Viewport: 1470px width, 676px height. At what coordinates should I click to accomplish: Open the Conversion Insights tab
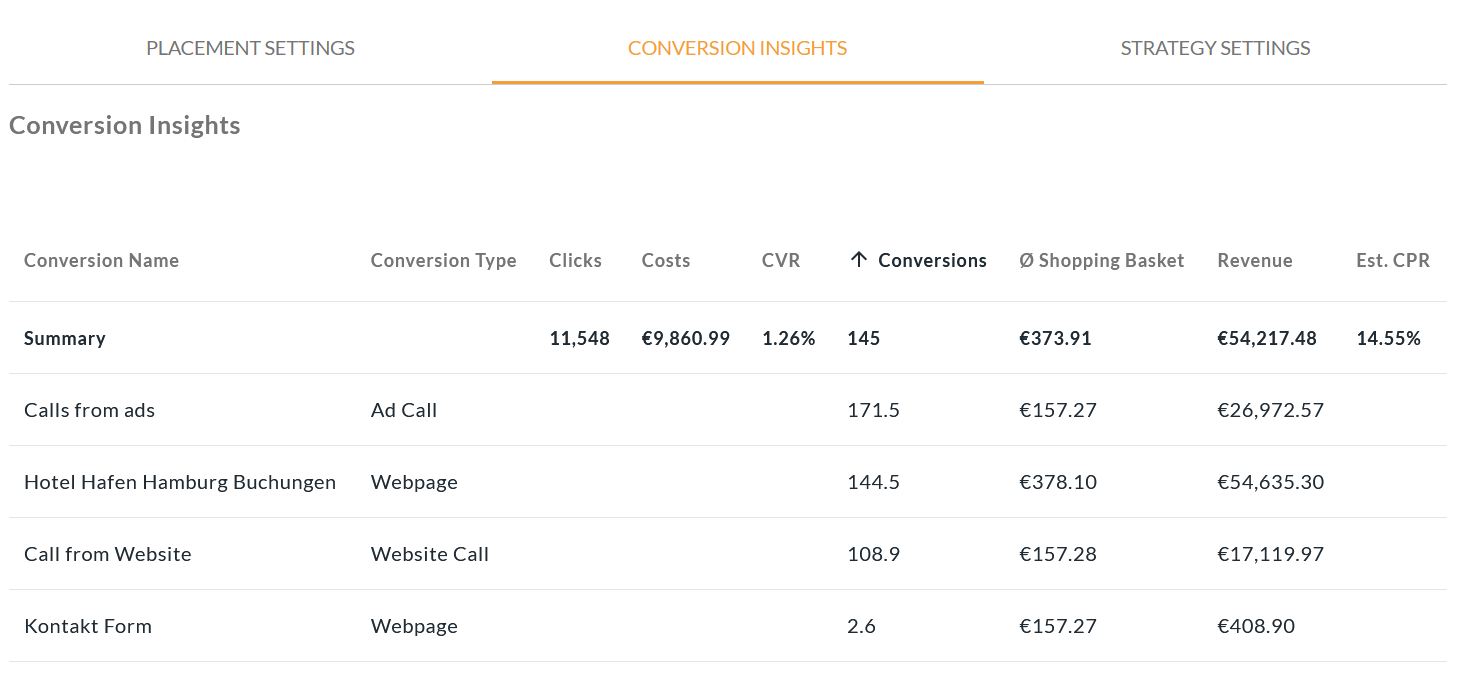coord(737,48)
